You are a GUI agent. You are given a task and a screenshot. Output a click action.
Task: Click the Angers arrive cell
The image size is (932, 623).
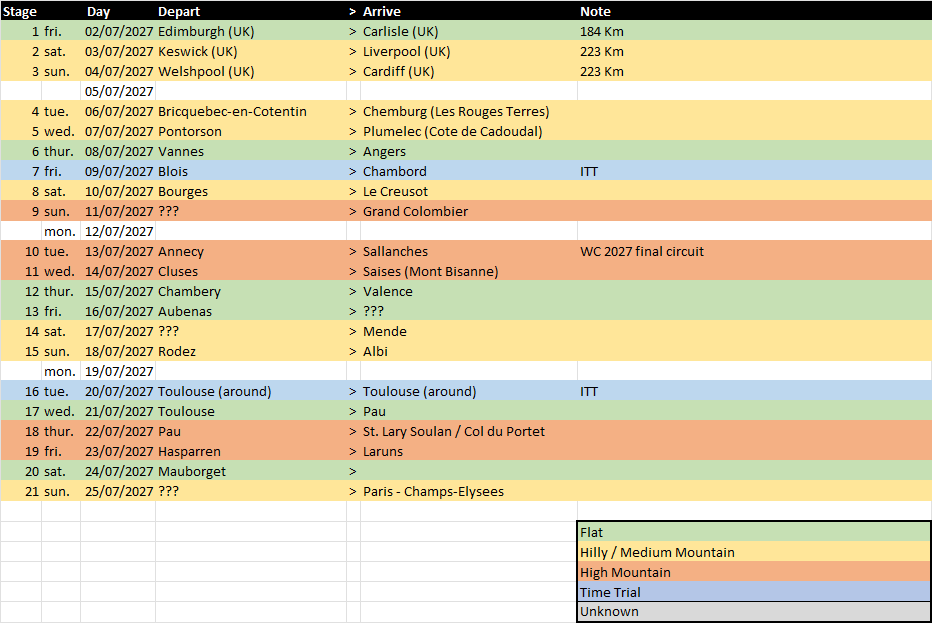[x=468, y=152]
